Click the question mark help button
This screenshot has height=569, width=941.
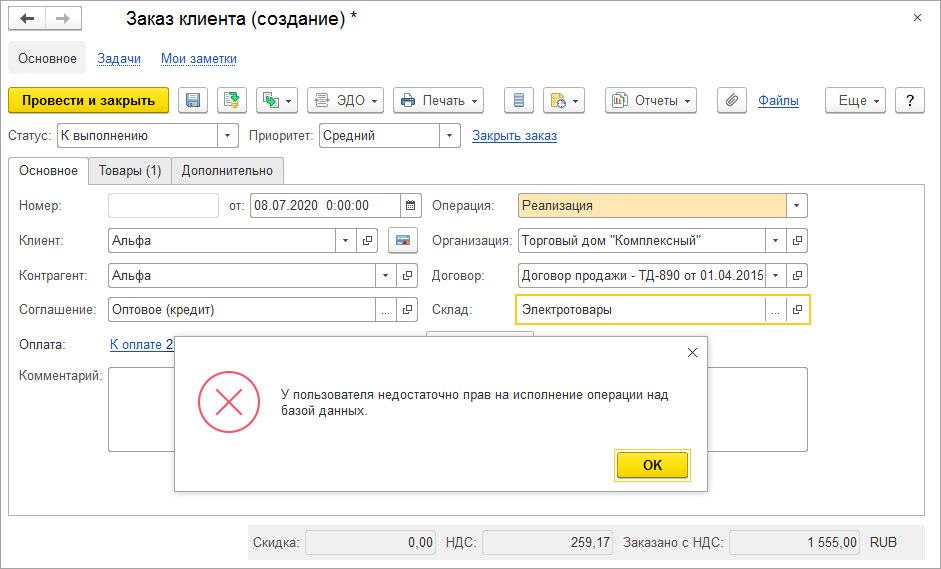click(909, 100)
